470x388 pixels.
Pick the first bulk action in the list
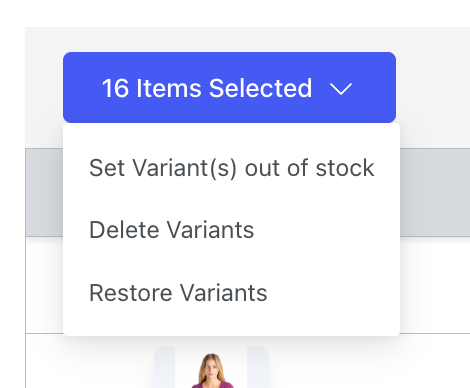[232, 168]
